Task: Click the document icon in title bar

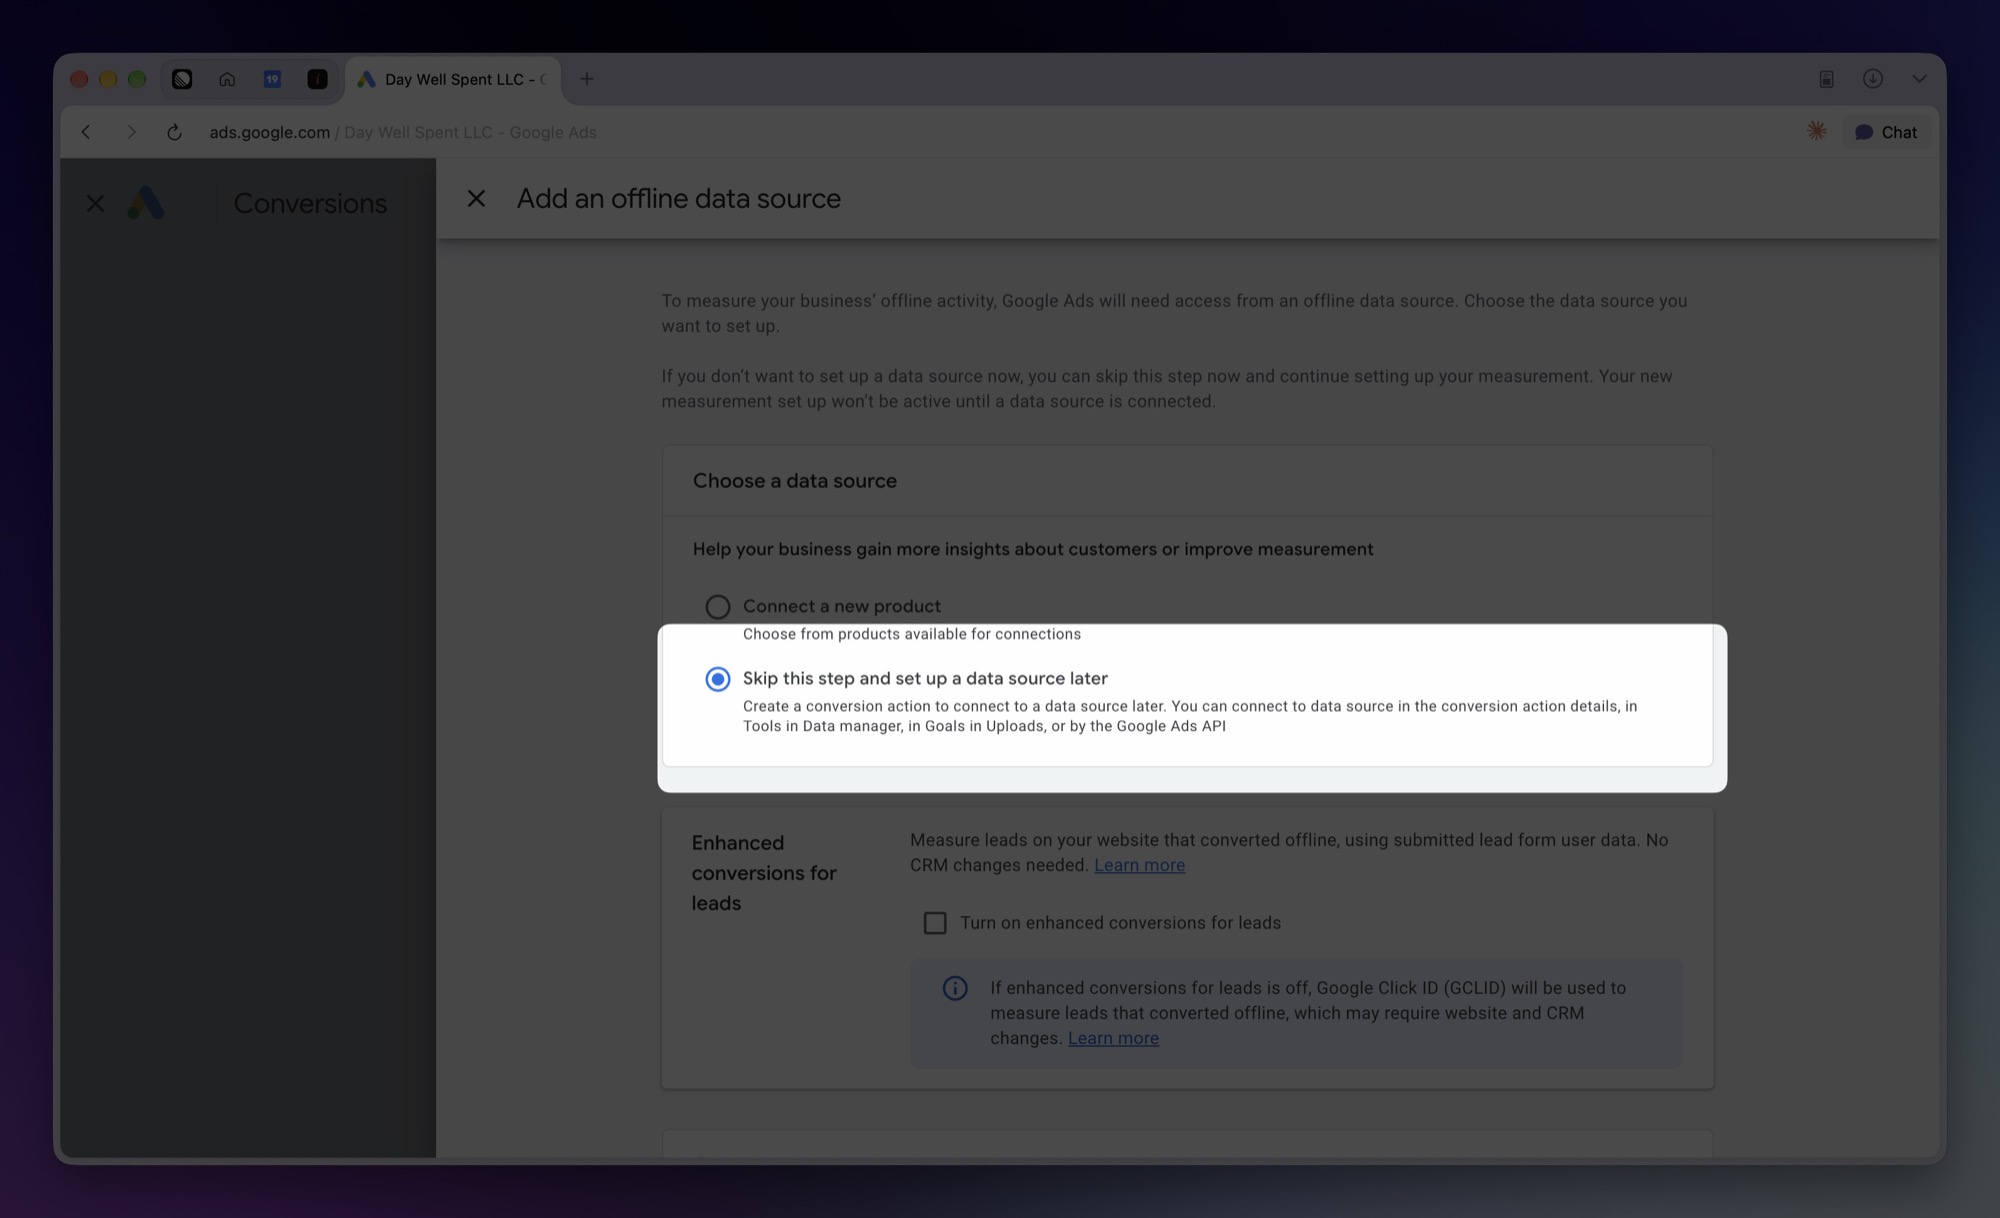Action: pos(1826,79)
